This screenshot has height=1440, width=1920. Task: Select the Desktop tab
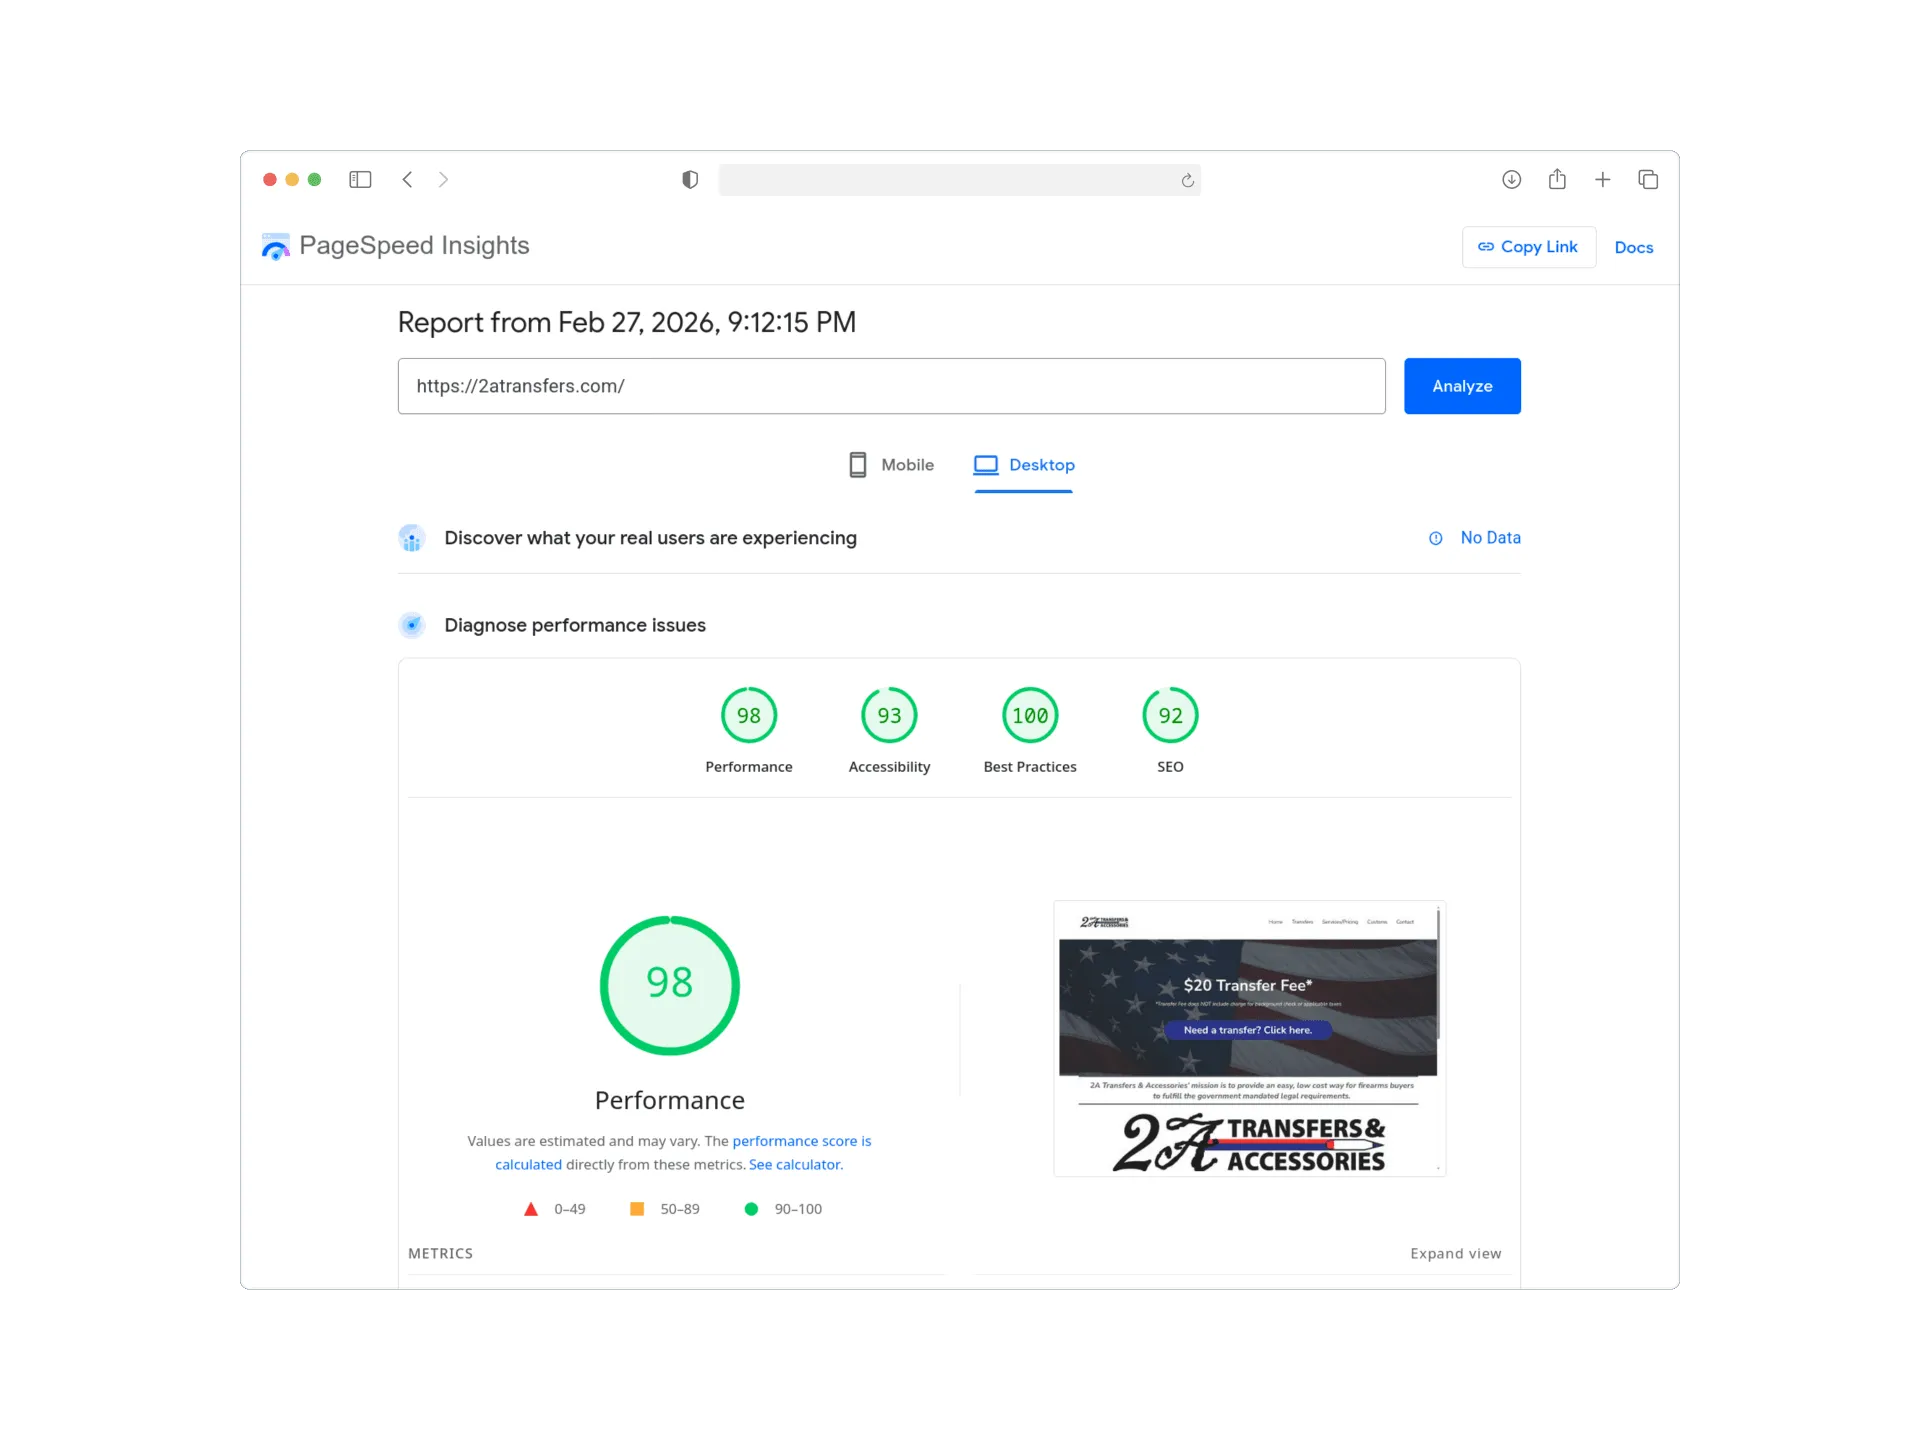tap(1024, 465)
